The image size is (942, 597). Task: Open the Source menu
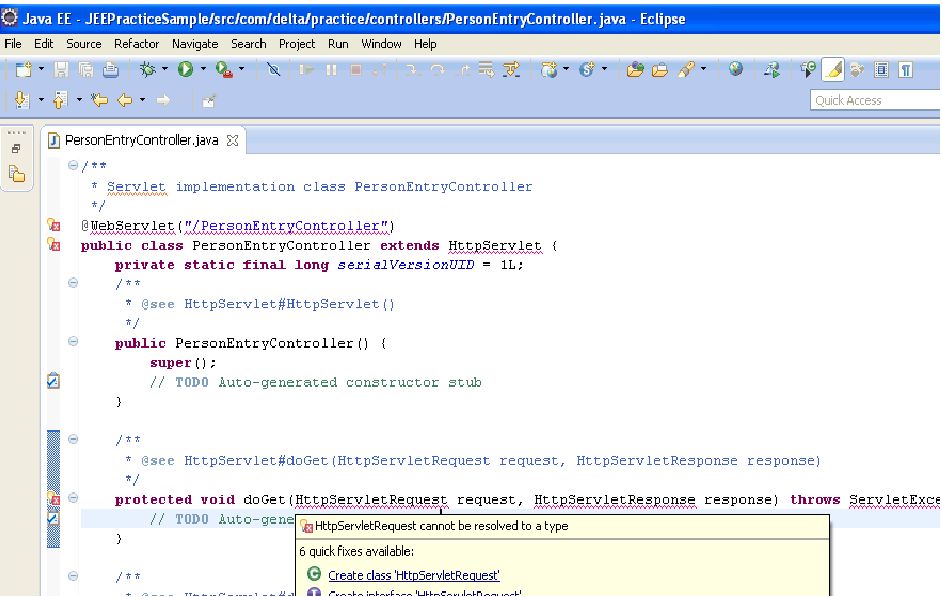(84, 44)
